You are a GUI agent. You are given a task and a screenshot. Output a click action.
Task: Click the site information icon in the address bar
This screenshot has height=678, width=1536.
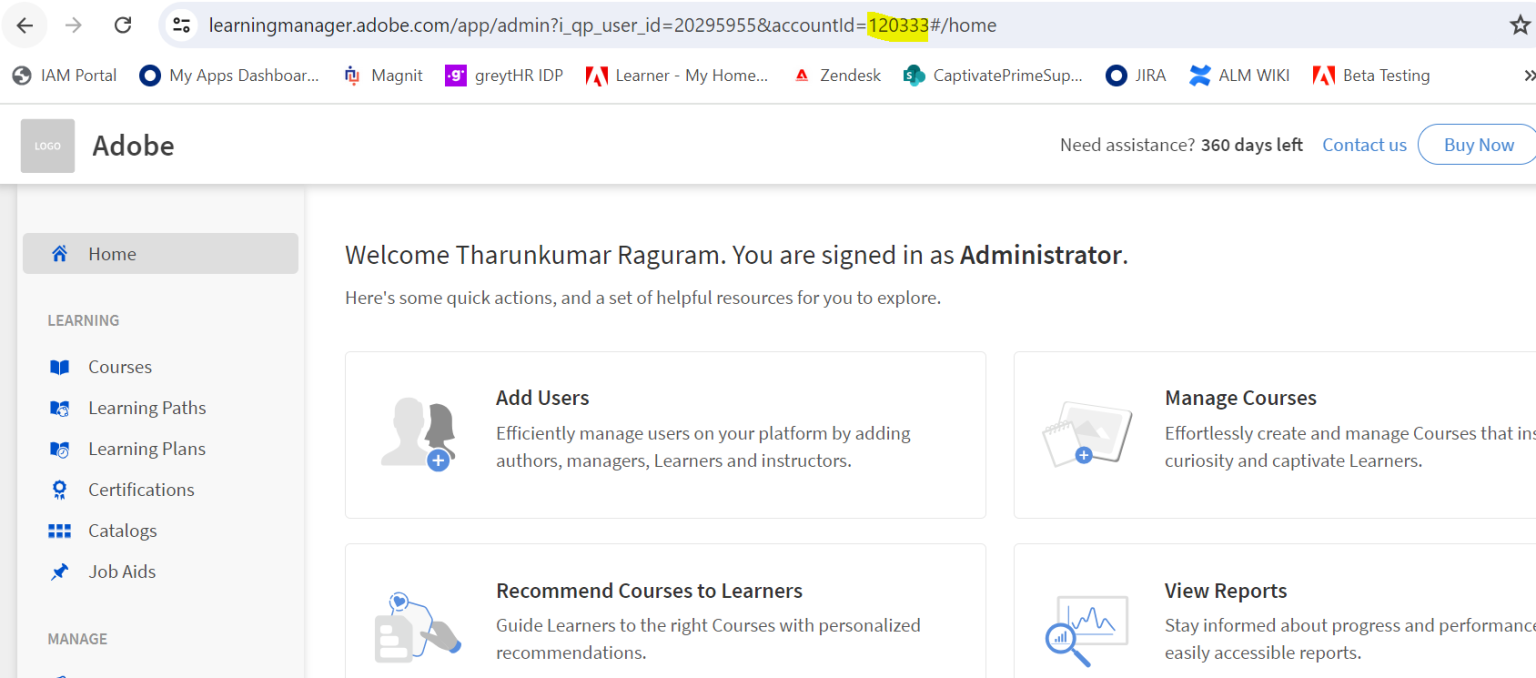coord(181,25)
